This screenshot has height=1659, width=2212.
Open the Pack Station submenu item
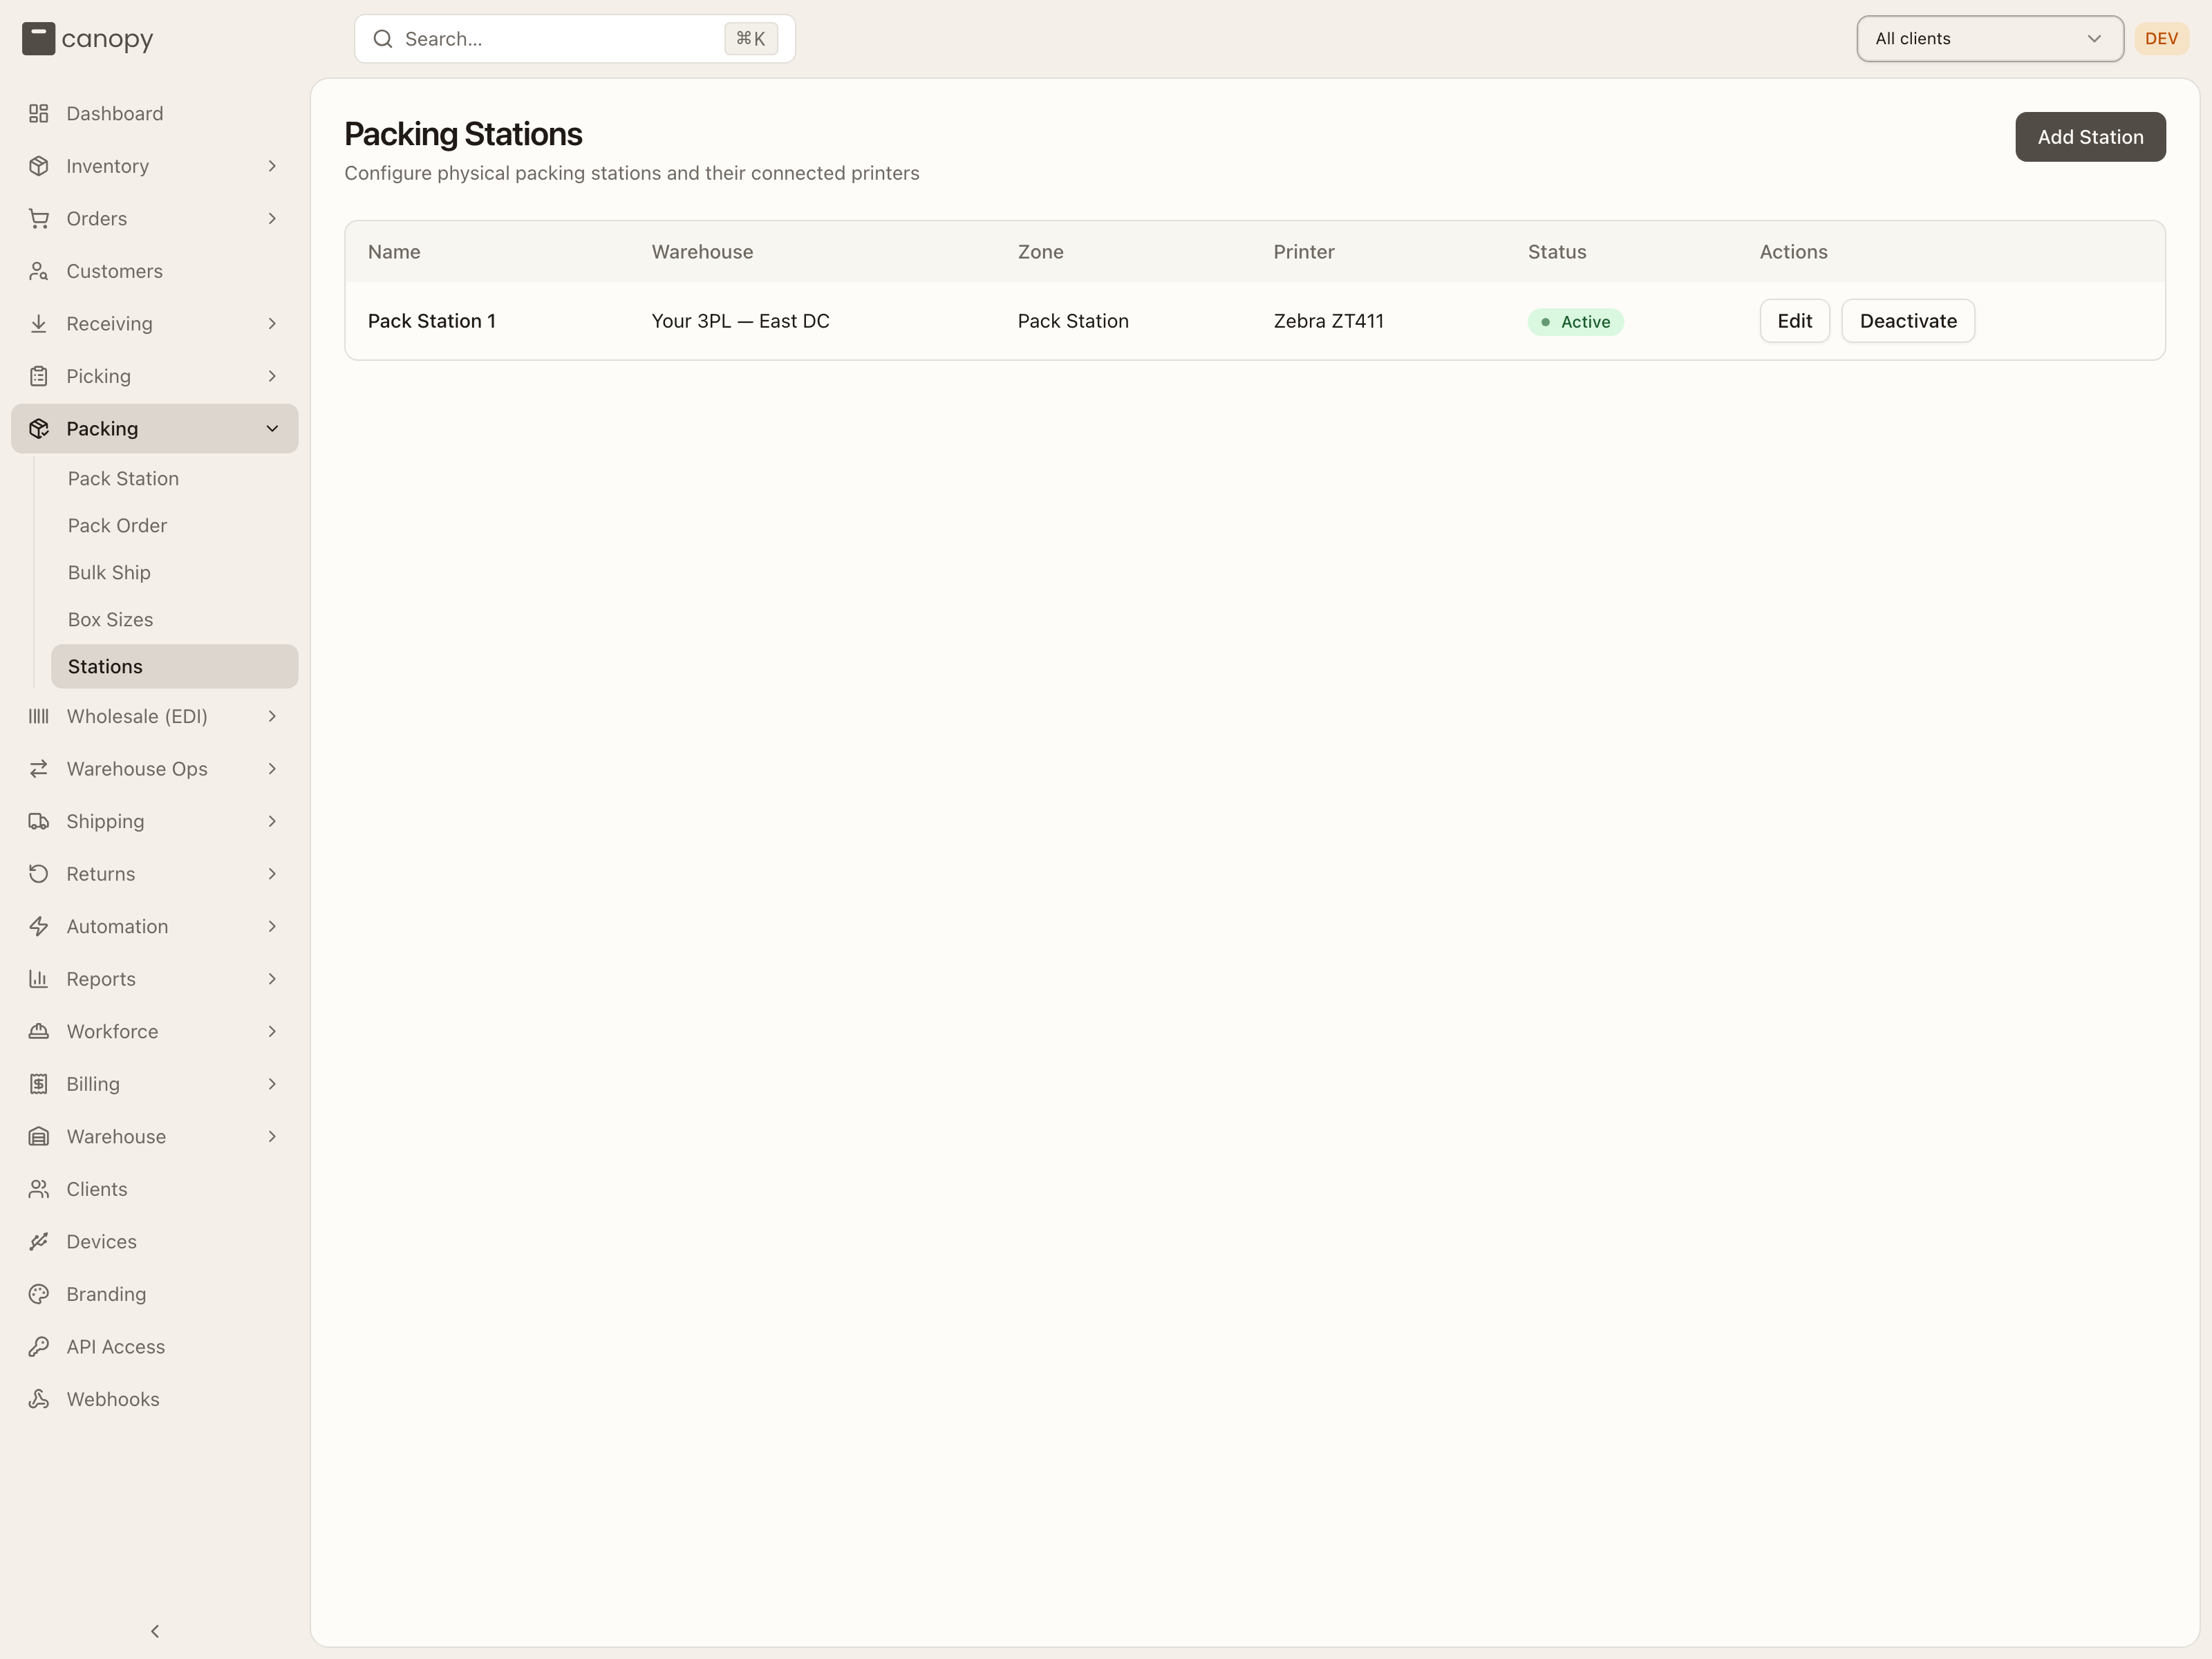tap(175, 478)
